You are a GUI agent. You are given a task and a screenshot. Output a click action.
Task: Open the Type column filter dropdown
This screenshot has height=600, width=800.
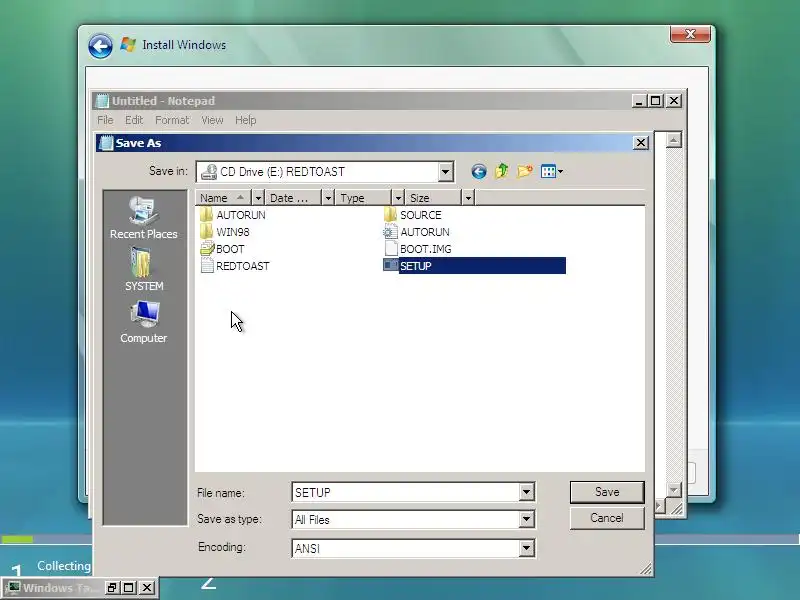[398, 197]
